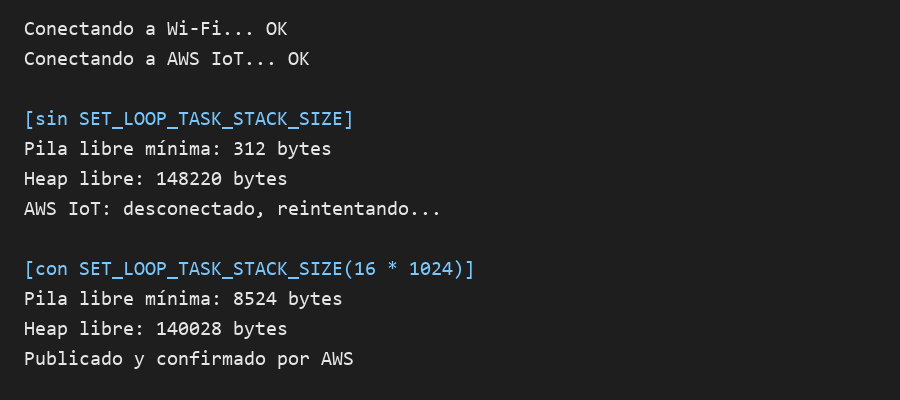Viewport: 900px width, 400px height.
Task: Click the value 312 in Pila libre mínima
Action: 249,149
